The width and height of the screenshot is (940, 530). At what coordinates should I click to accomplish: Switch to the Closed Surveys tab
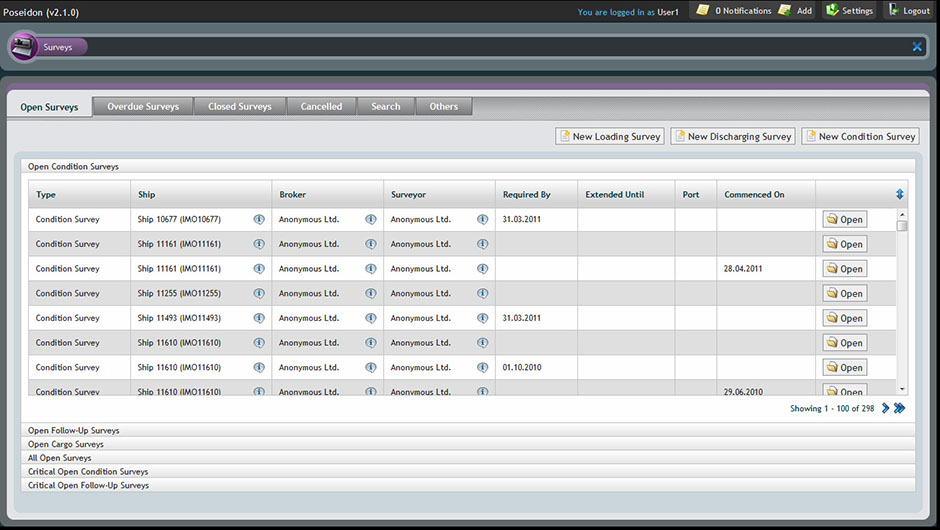pyautogui.click(x=239, y=106)
